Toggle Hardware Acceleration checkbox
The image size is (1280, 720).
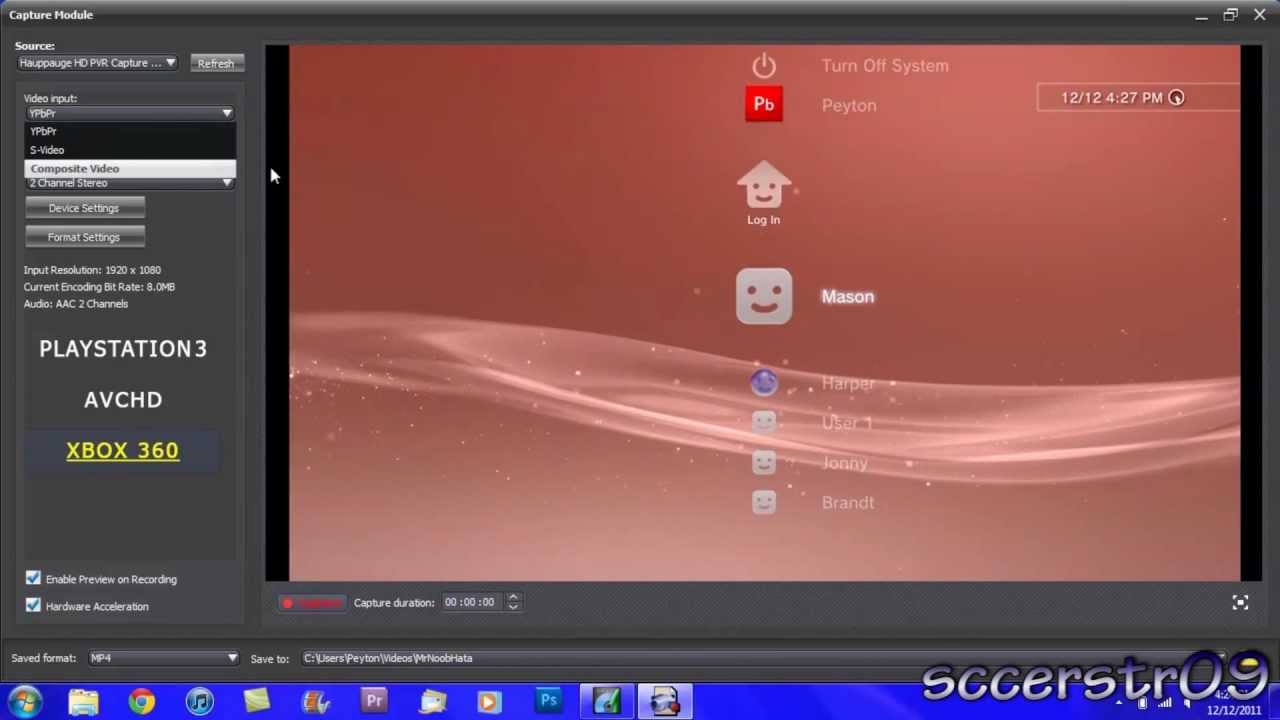pyautogui.click(x=33, y=605)
